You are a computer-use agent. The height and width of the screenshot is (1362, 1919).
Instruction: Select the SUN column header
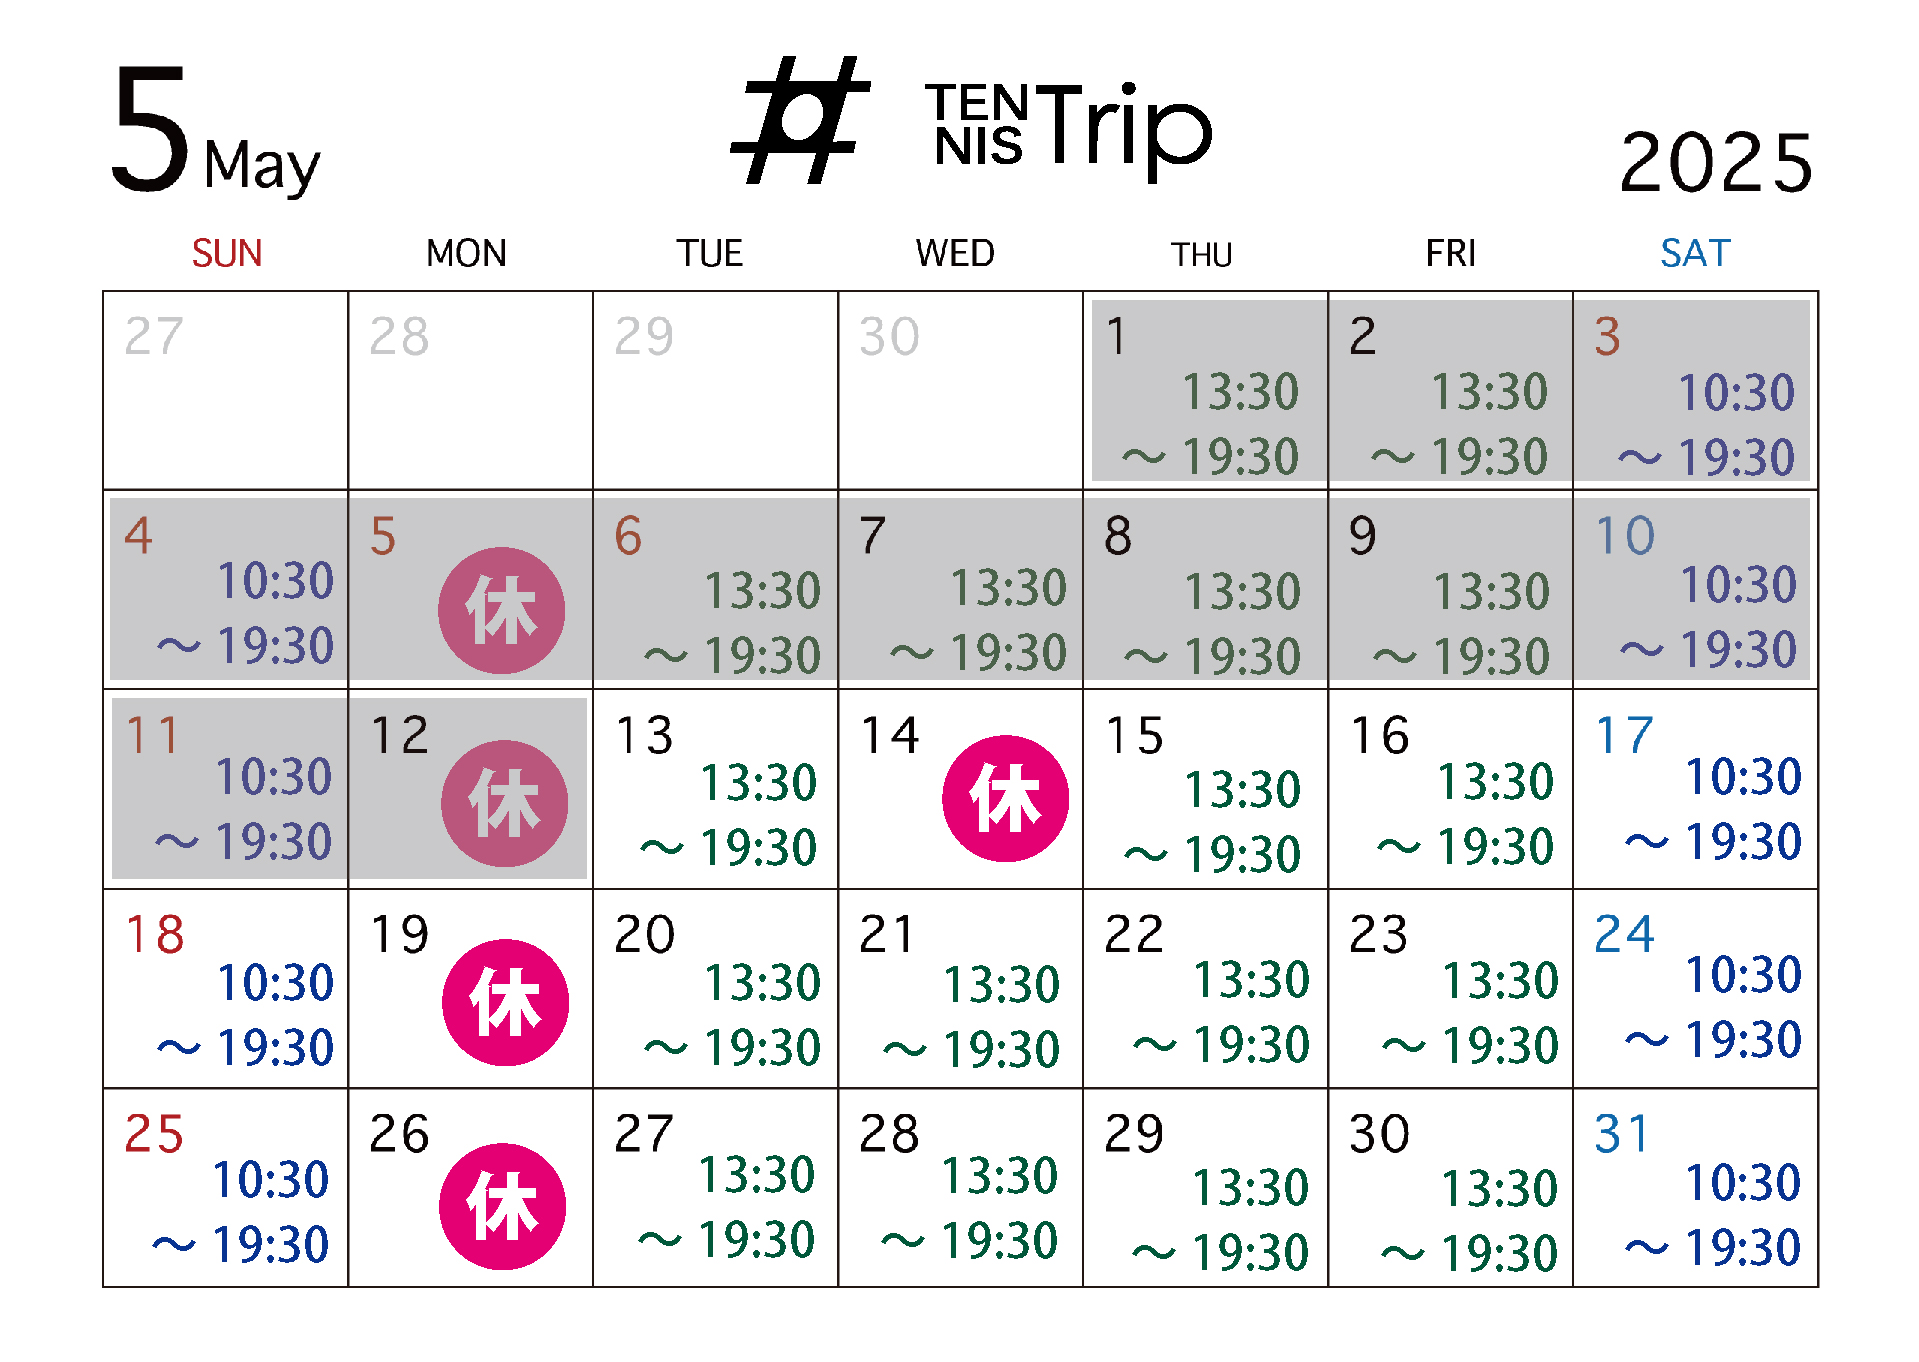[227, 254]
